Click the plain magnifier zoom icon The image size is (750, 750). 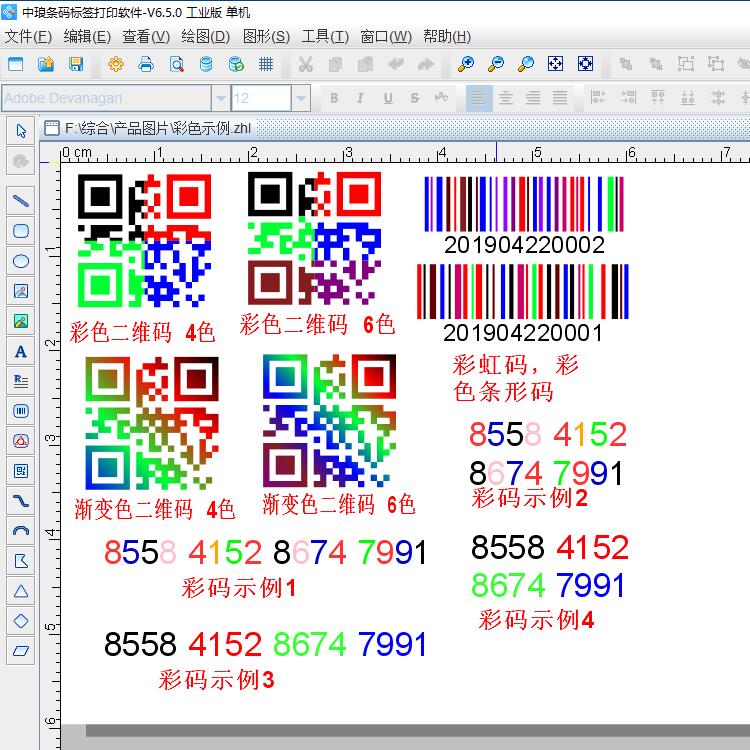[526, 64]
